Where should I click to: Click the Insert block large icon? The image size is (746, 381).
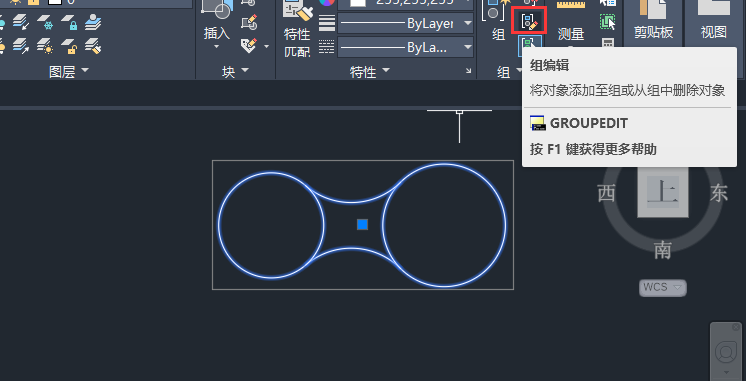tap(217, 10)
